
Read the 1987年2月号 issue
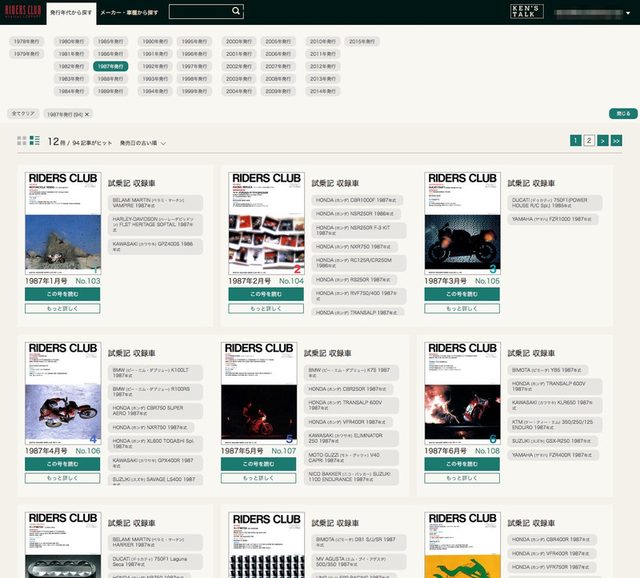pos(266,294)
